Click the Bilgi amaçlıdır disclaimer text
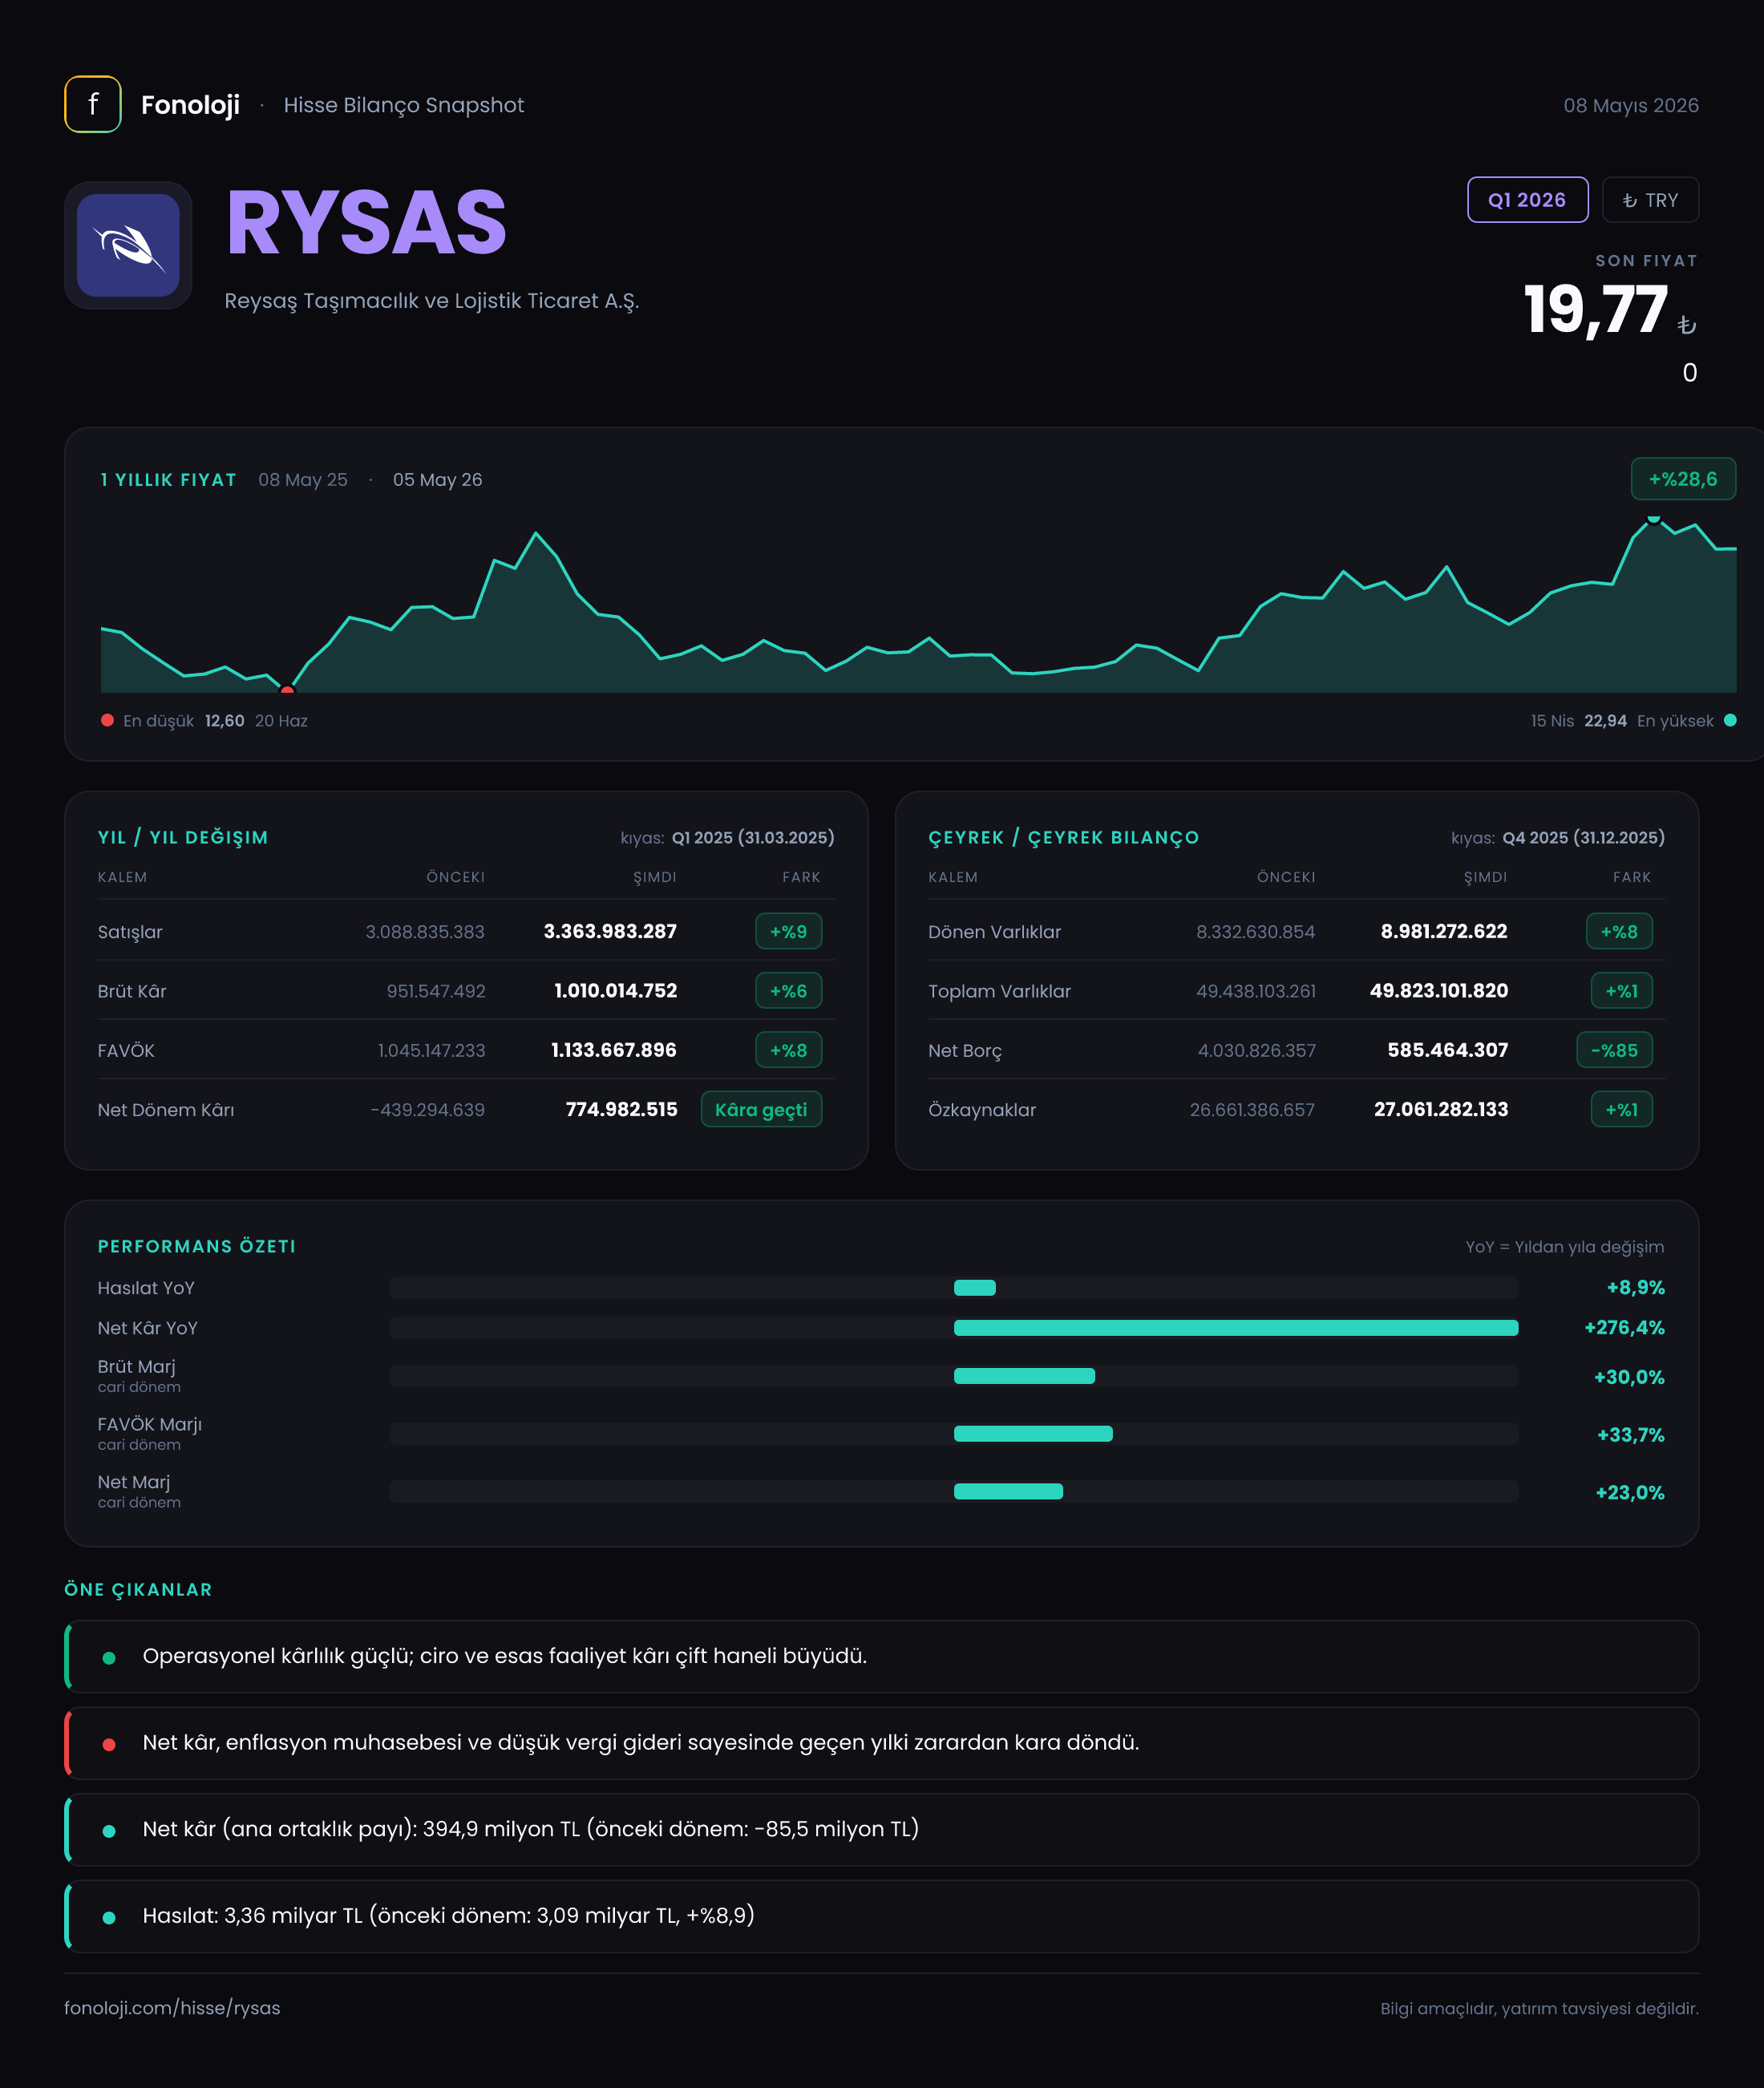This screenshot has width=1764, height=2088. pyautogui.click(x=1539, y=2008)
